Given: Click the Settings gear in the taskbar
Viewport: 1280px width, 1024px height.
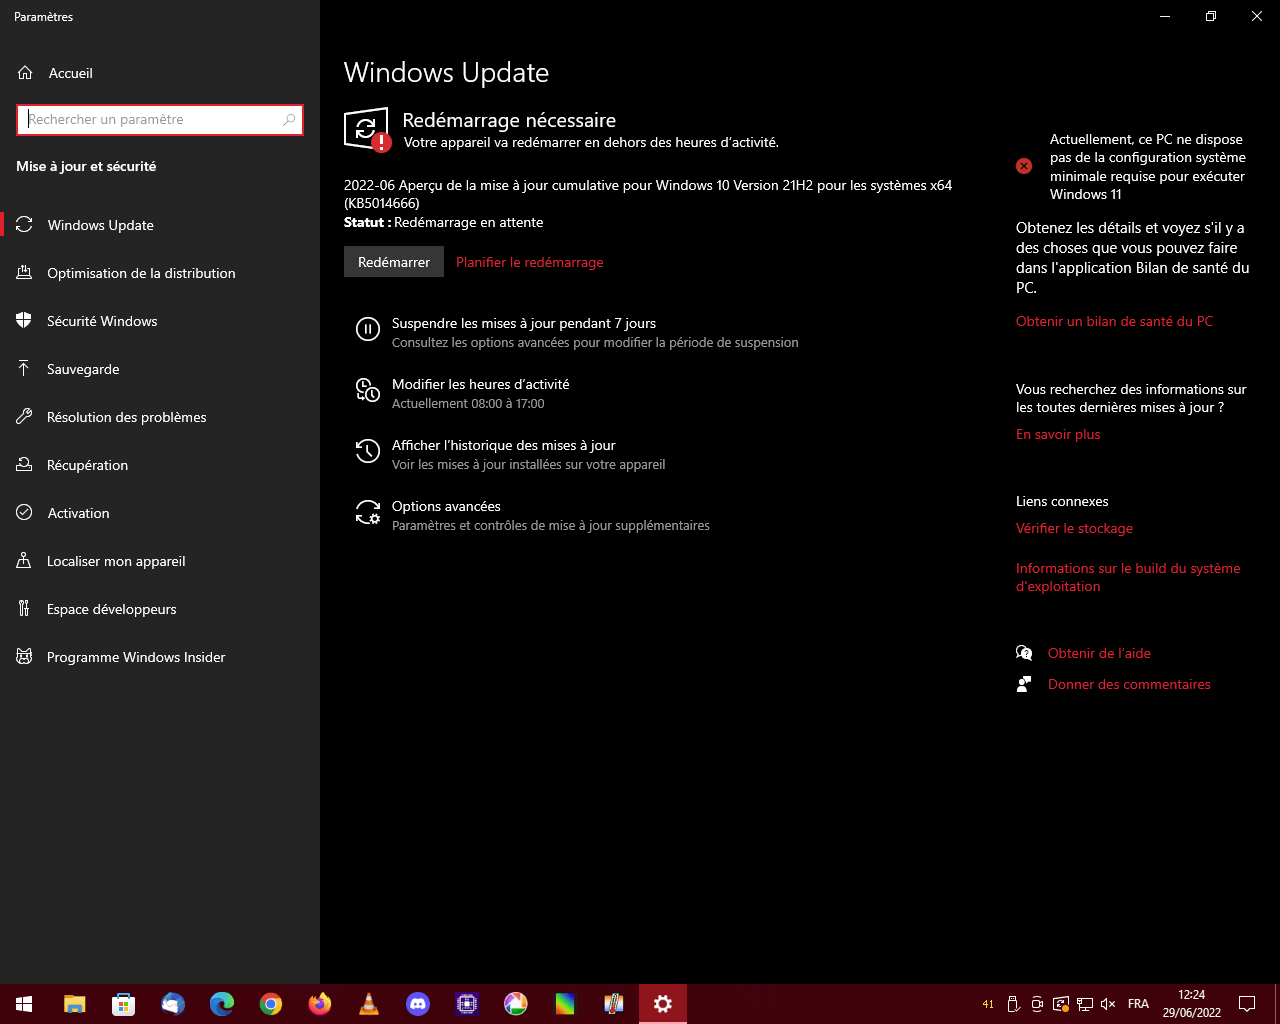Looking at the screenshot, I should click(x=662, y=1004).
